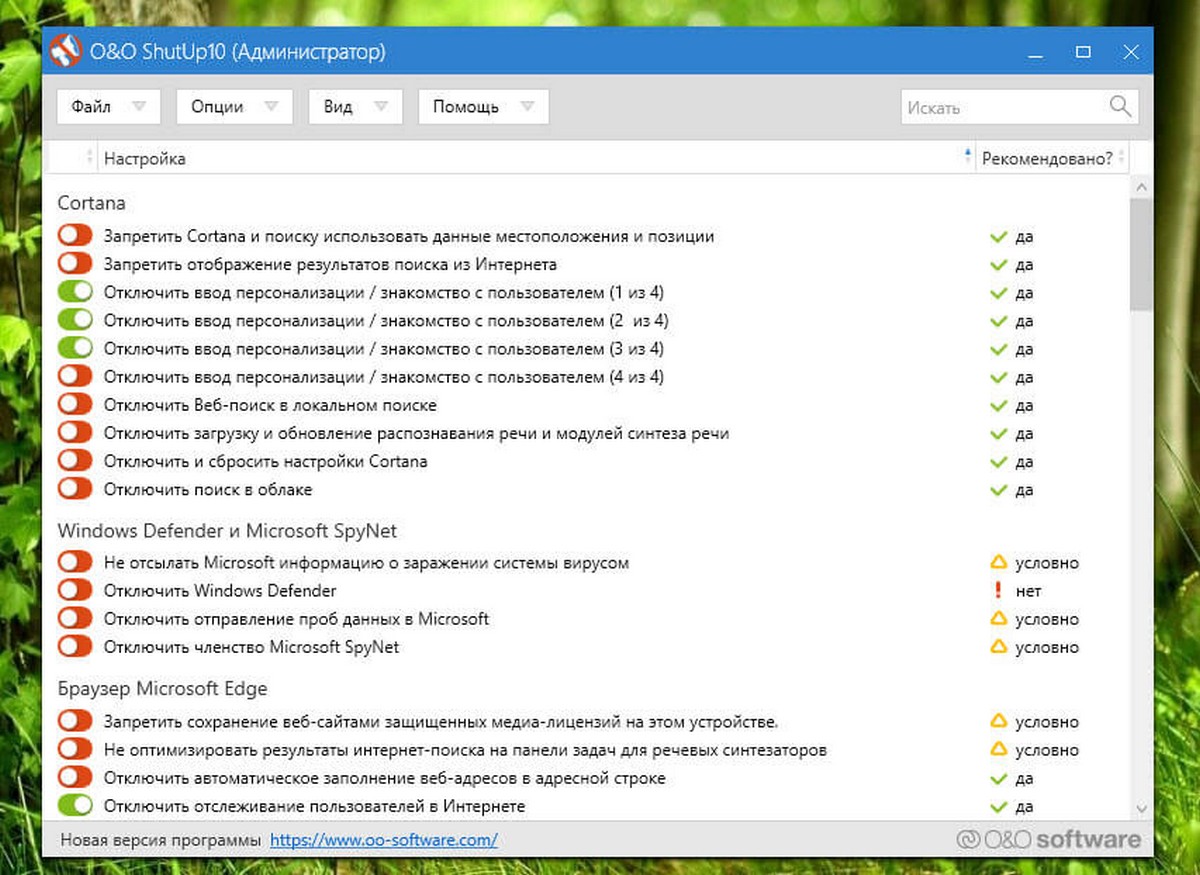Image resolution: width=1200 pixels, height=875 pixels.
Task: Click yellow triangle beside 'Не оптимизировать результаты интернет-поиска'
Action: click(x=997, y=749)
